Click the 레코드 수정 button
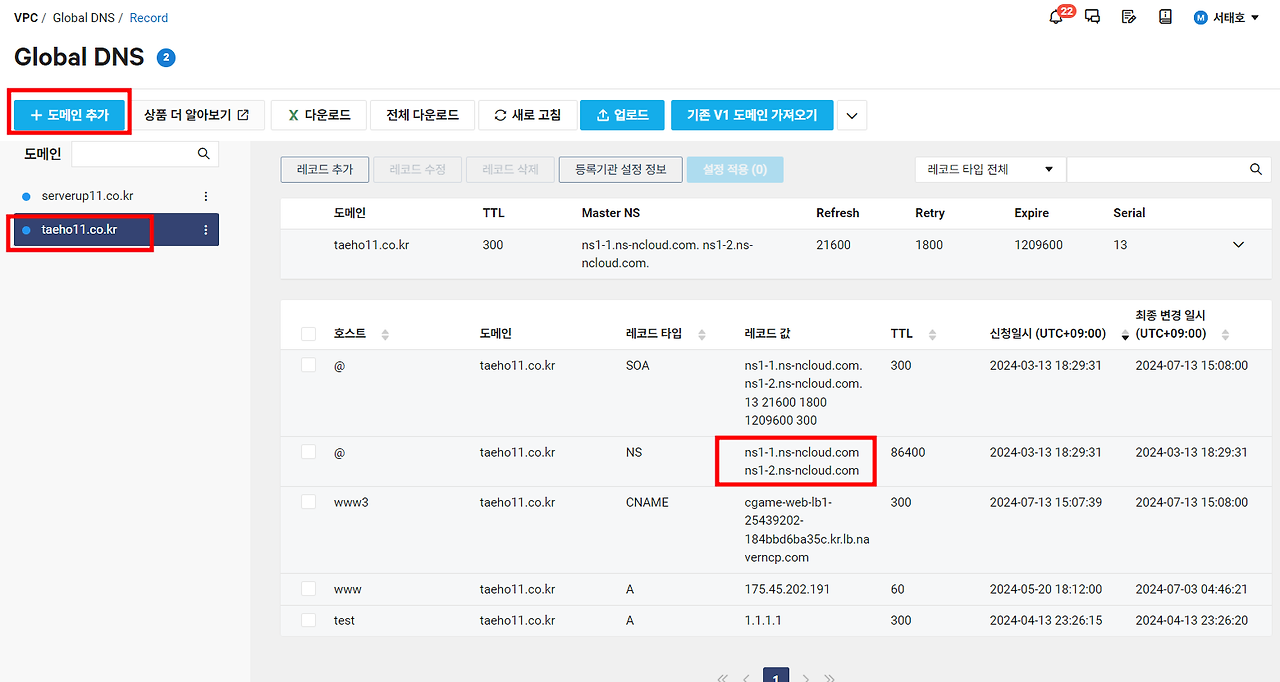 pos(417,169)
